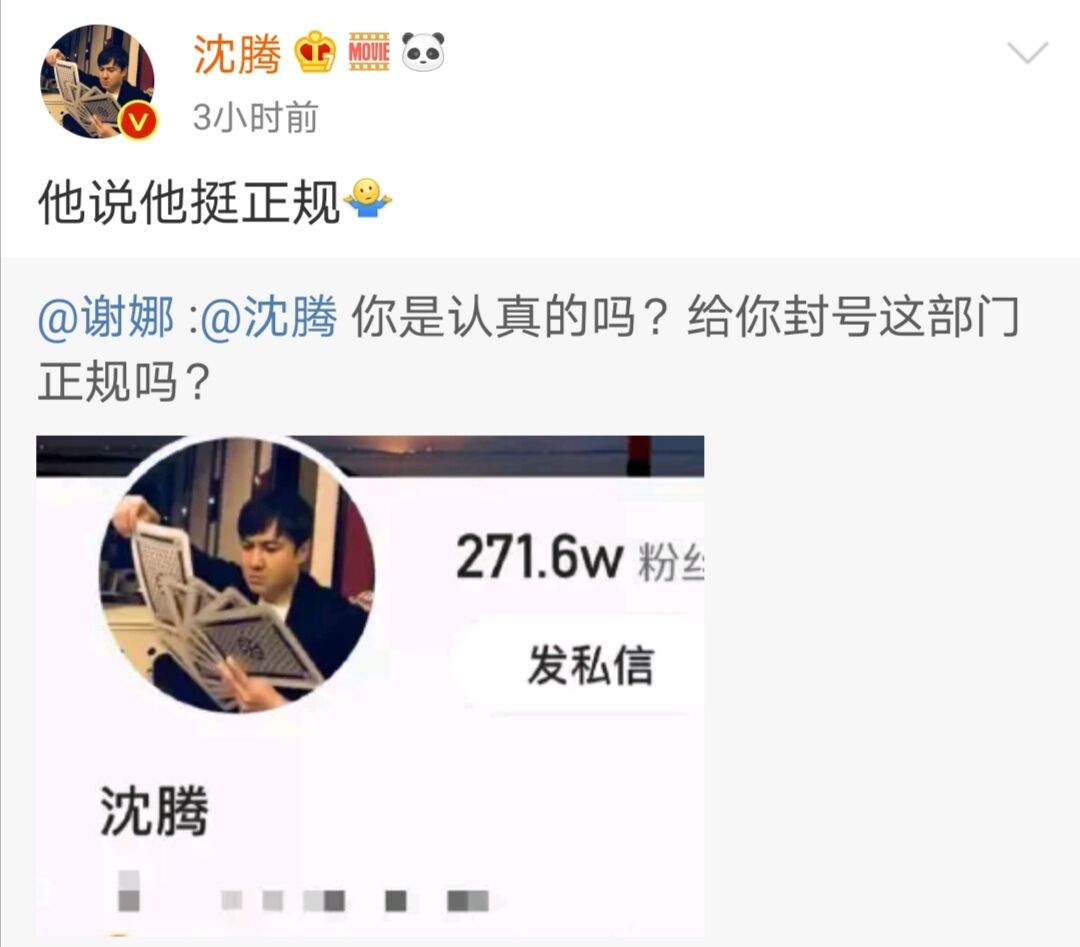The width and height of the screenshot is (1080, 947).
Task: Tap the large circular avatar in screenshot
Action: point(238,575)
